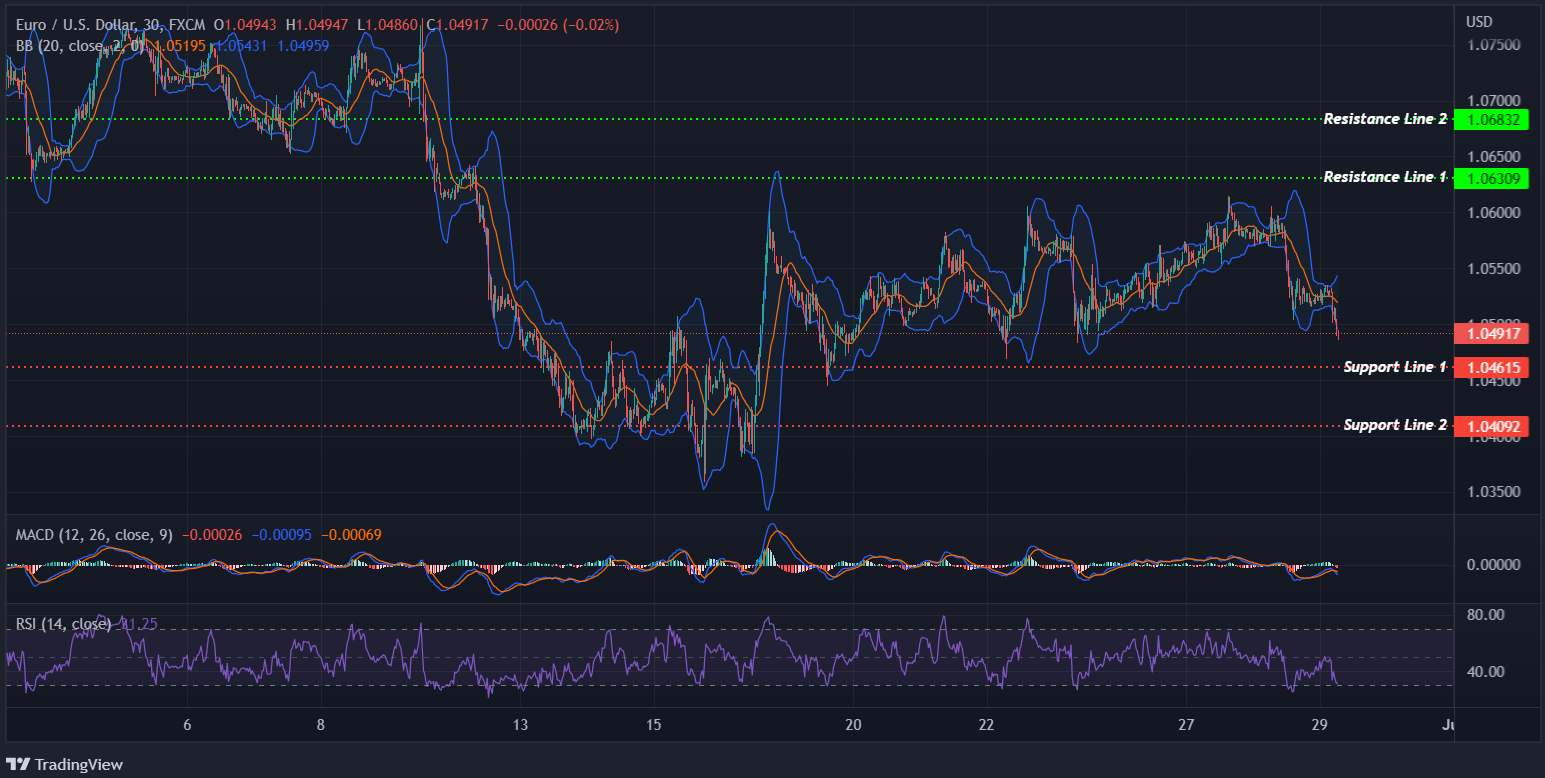Click the MACD value -0.00026 in the legend
The width and height of the screenshot is (1545, 778).
[x=212, y=535]
